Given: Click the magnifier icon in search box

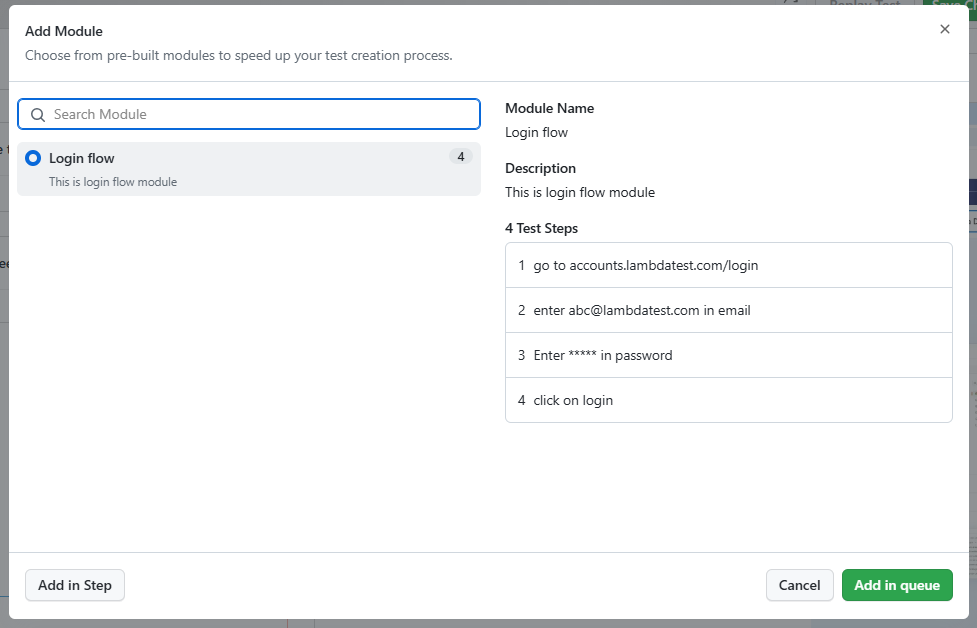Looking at the screenshot, I should pos(38,115).
